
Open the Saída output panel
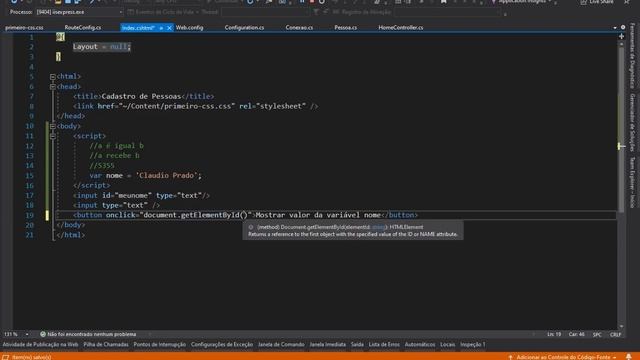click(x=357, y=344)
